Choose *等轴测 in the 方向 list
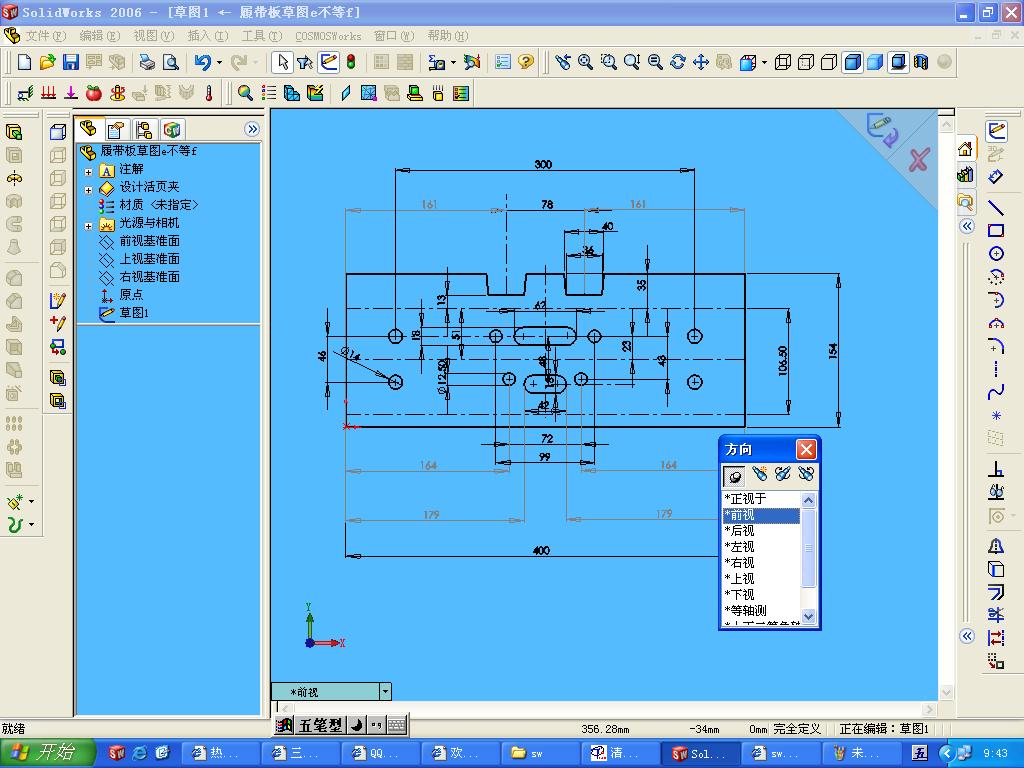The height and width of the screenshot is (768, 1024). [x=761, y=611]
